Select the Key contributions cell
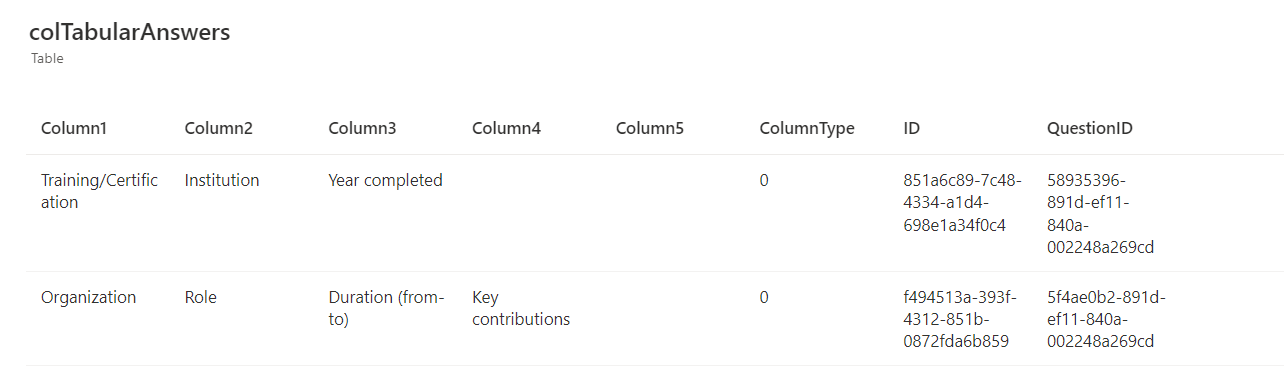The width and height of the screenshot is (1284, 380). 521,308
